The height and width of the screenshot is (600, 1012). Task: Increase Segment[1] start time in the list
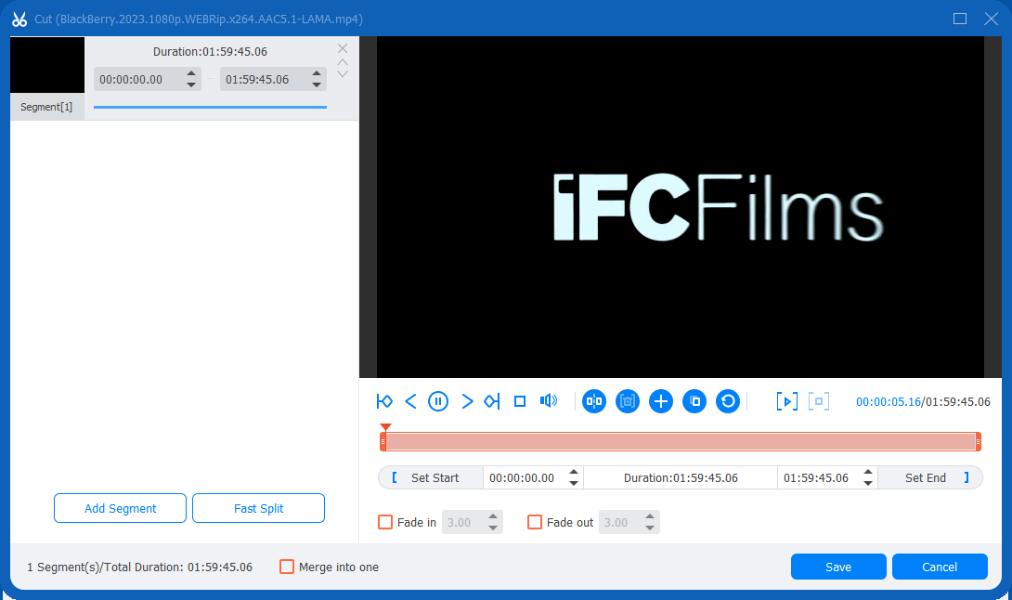point(191,74)
